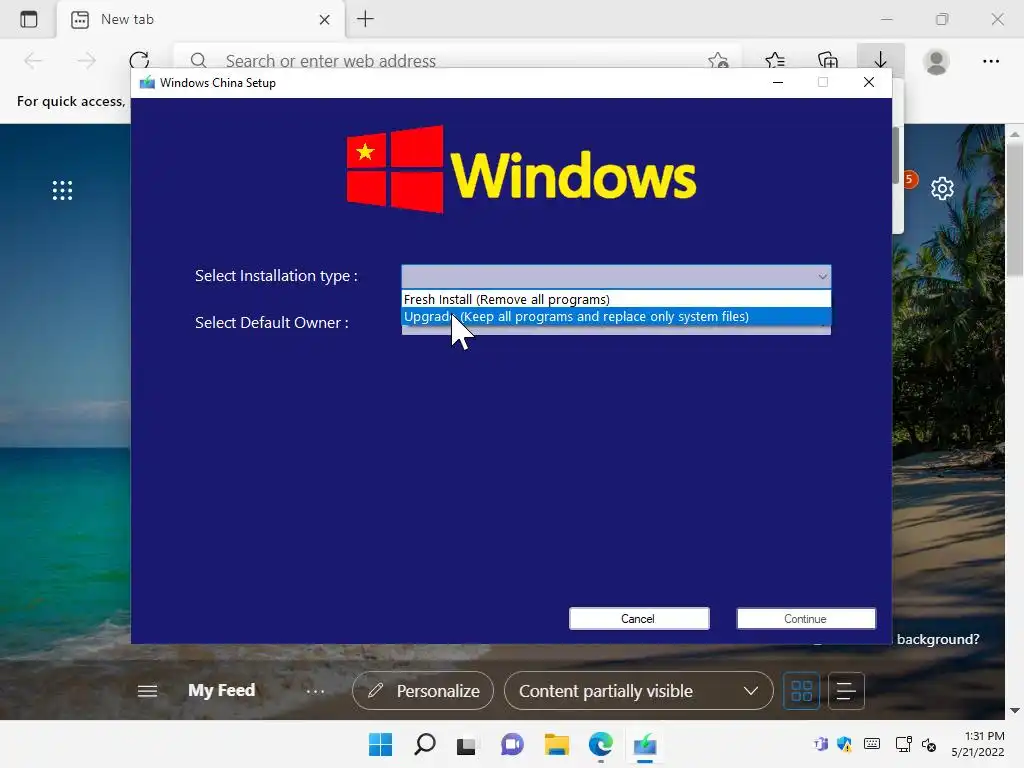The height and width of the screenshot is (768, 1024).
Task: Open Edge Downloads panel
Action: (880, 61)
